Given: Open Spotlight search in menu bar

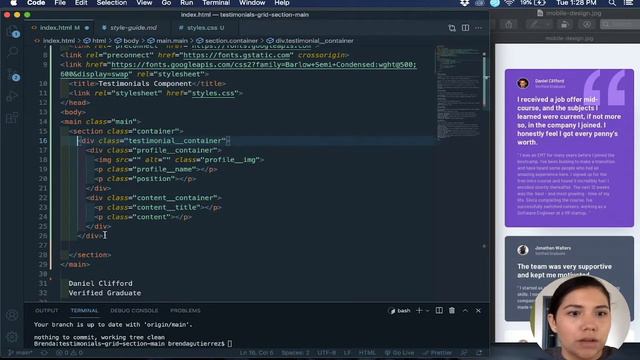Looking at the screenshot, I should pos(612,3).
